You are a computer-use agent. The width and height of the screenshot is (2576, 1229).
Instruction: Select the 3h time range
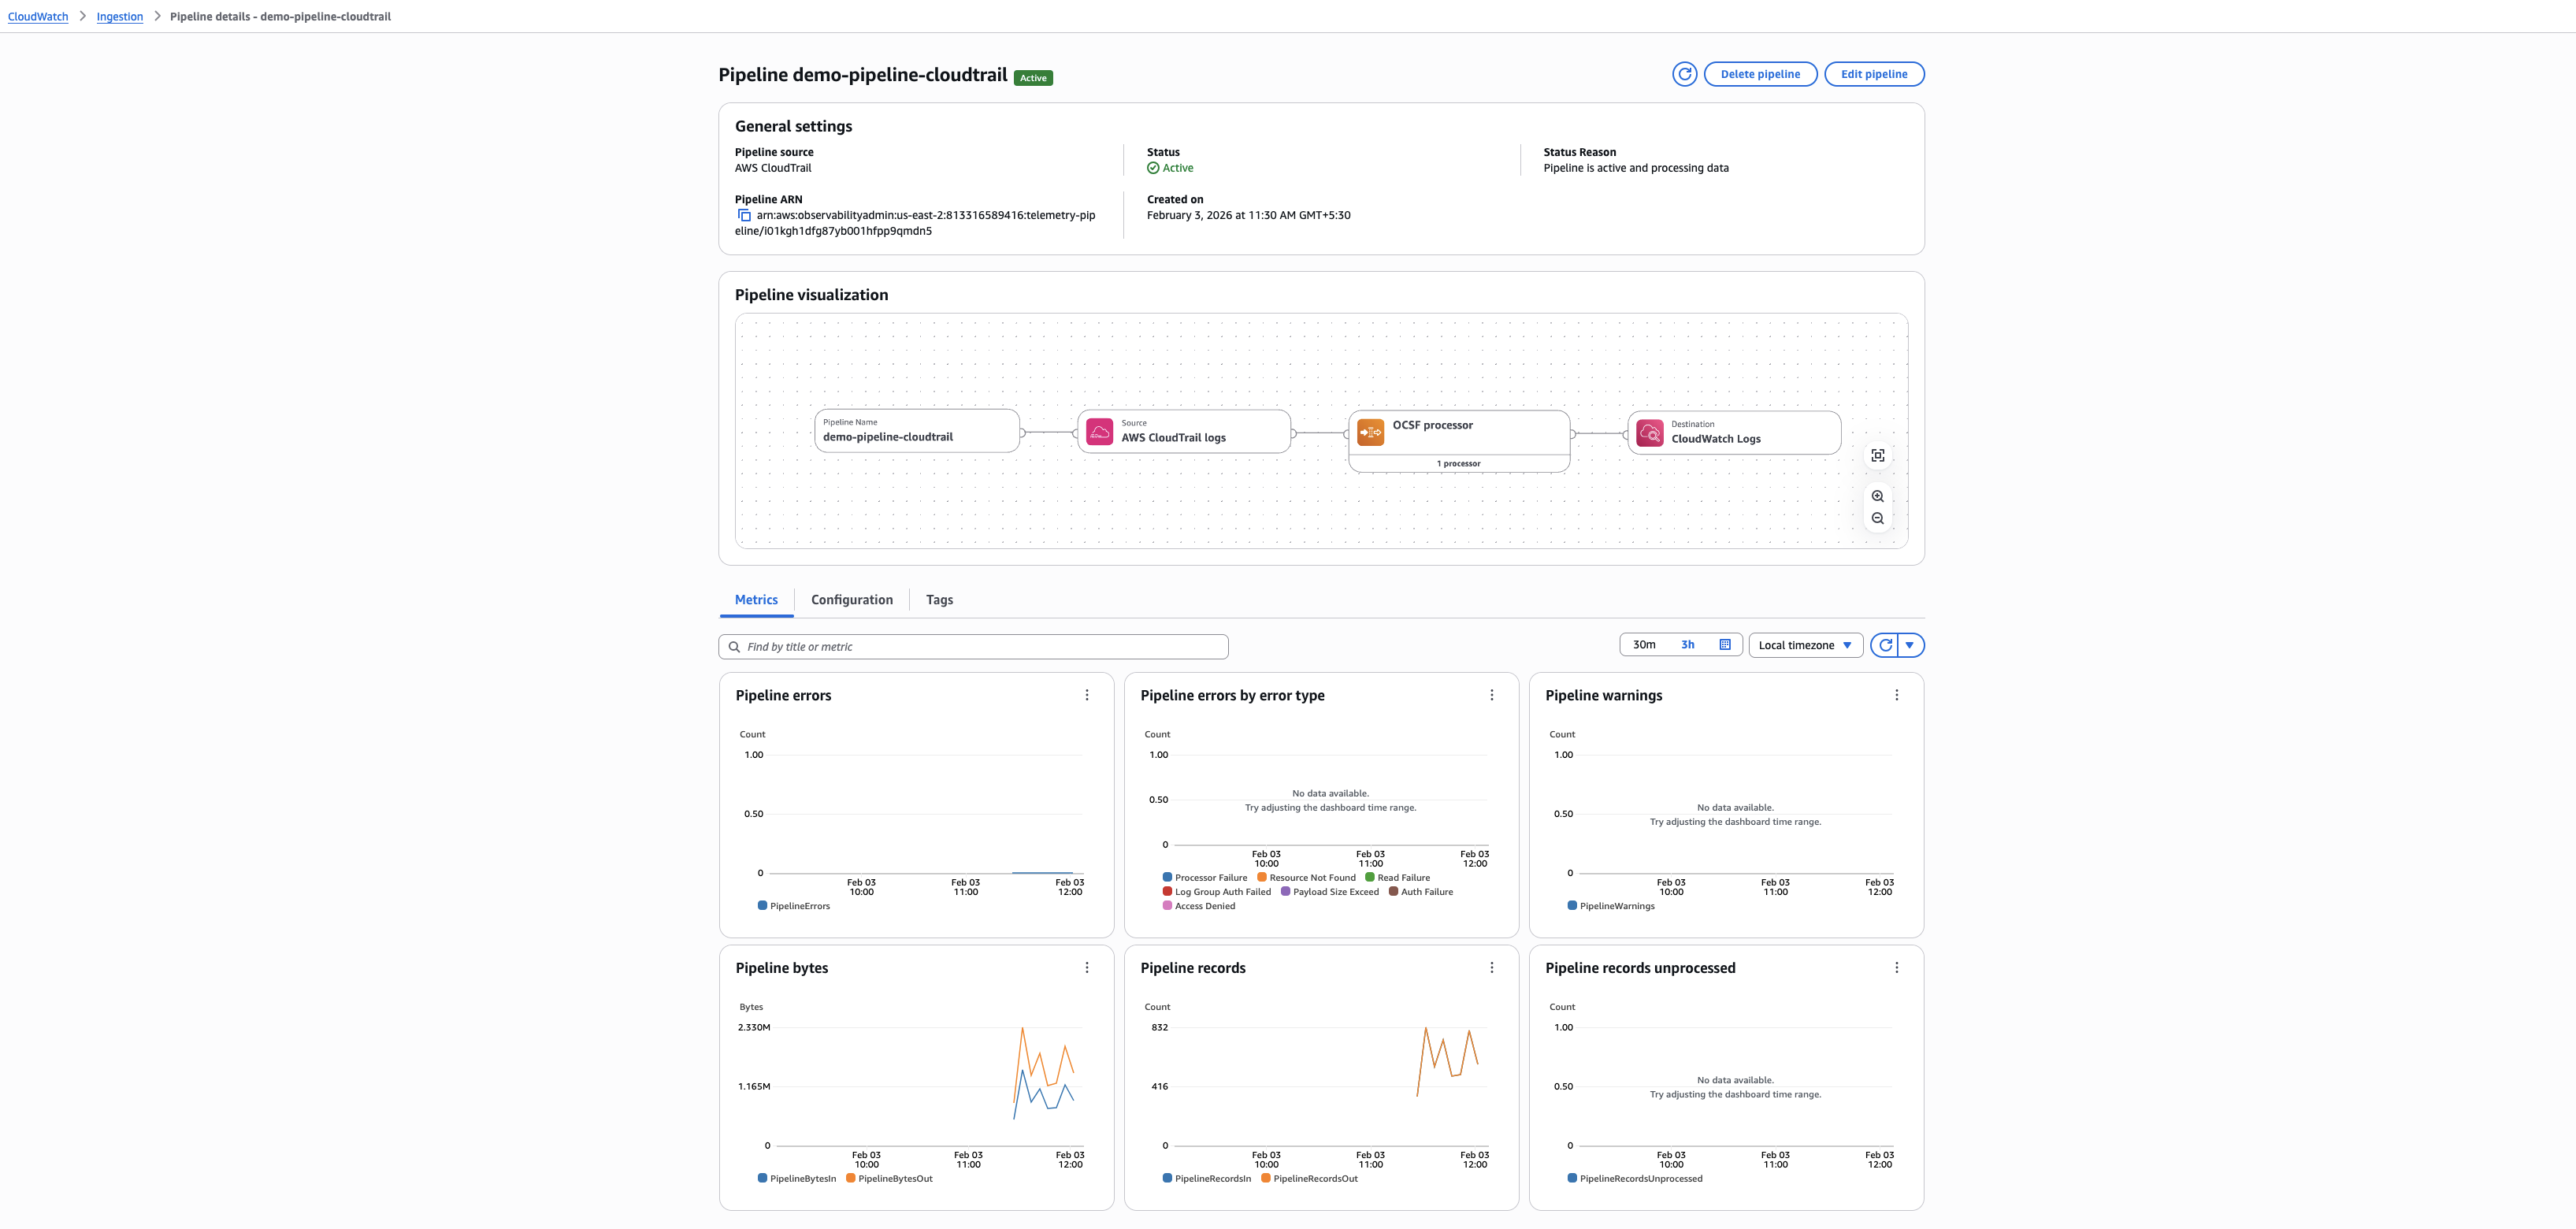(1687, 645)
